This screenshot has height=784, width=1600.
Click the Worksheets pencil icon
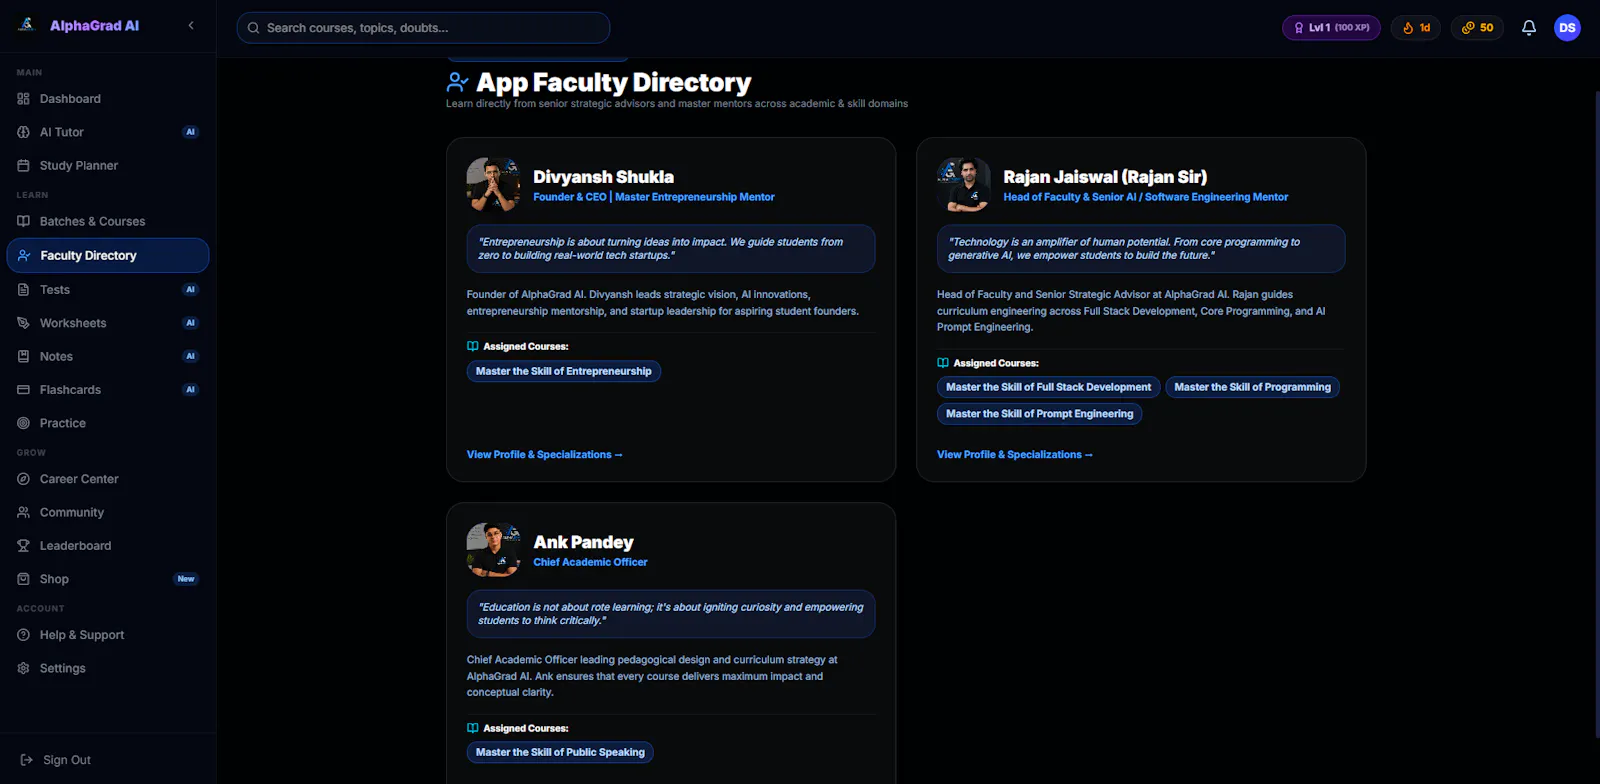[23, 323]
